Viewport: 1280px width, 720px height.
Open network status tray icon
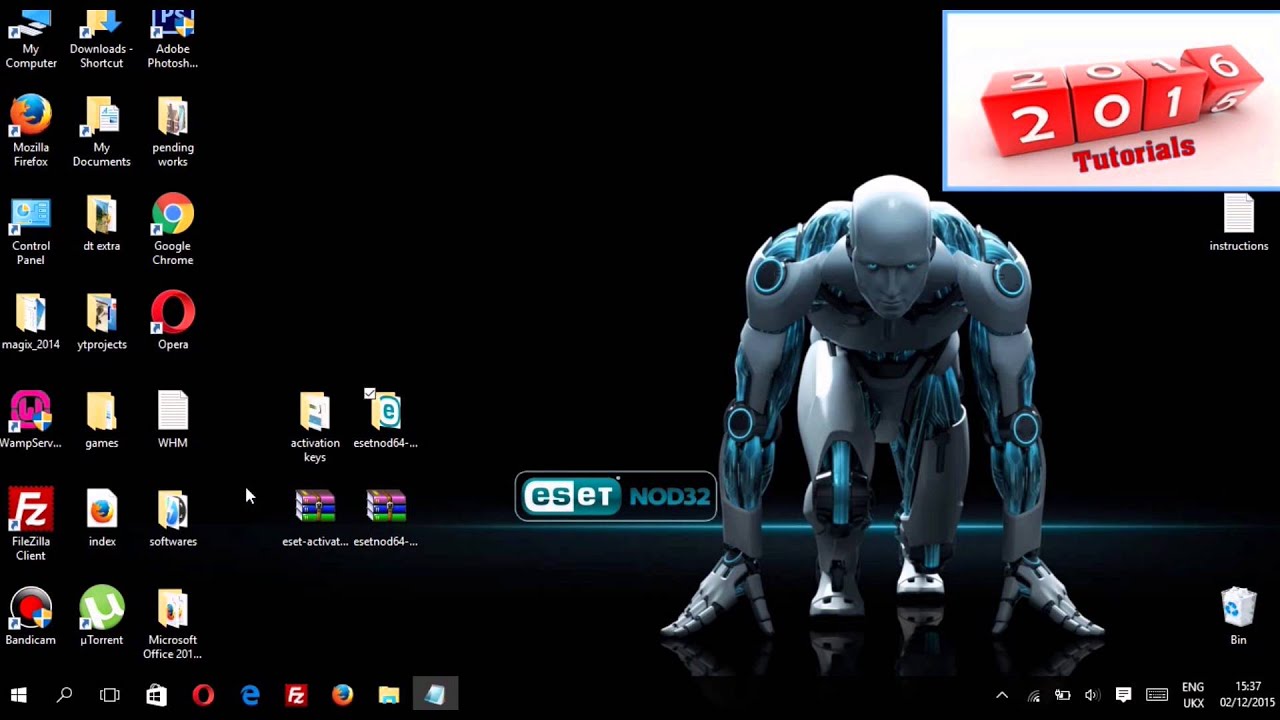tap(1033, 695)
